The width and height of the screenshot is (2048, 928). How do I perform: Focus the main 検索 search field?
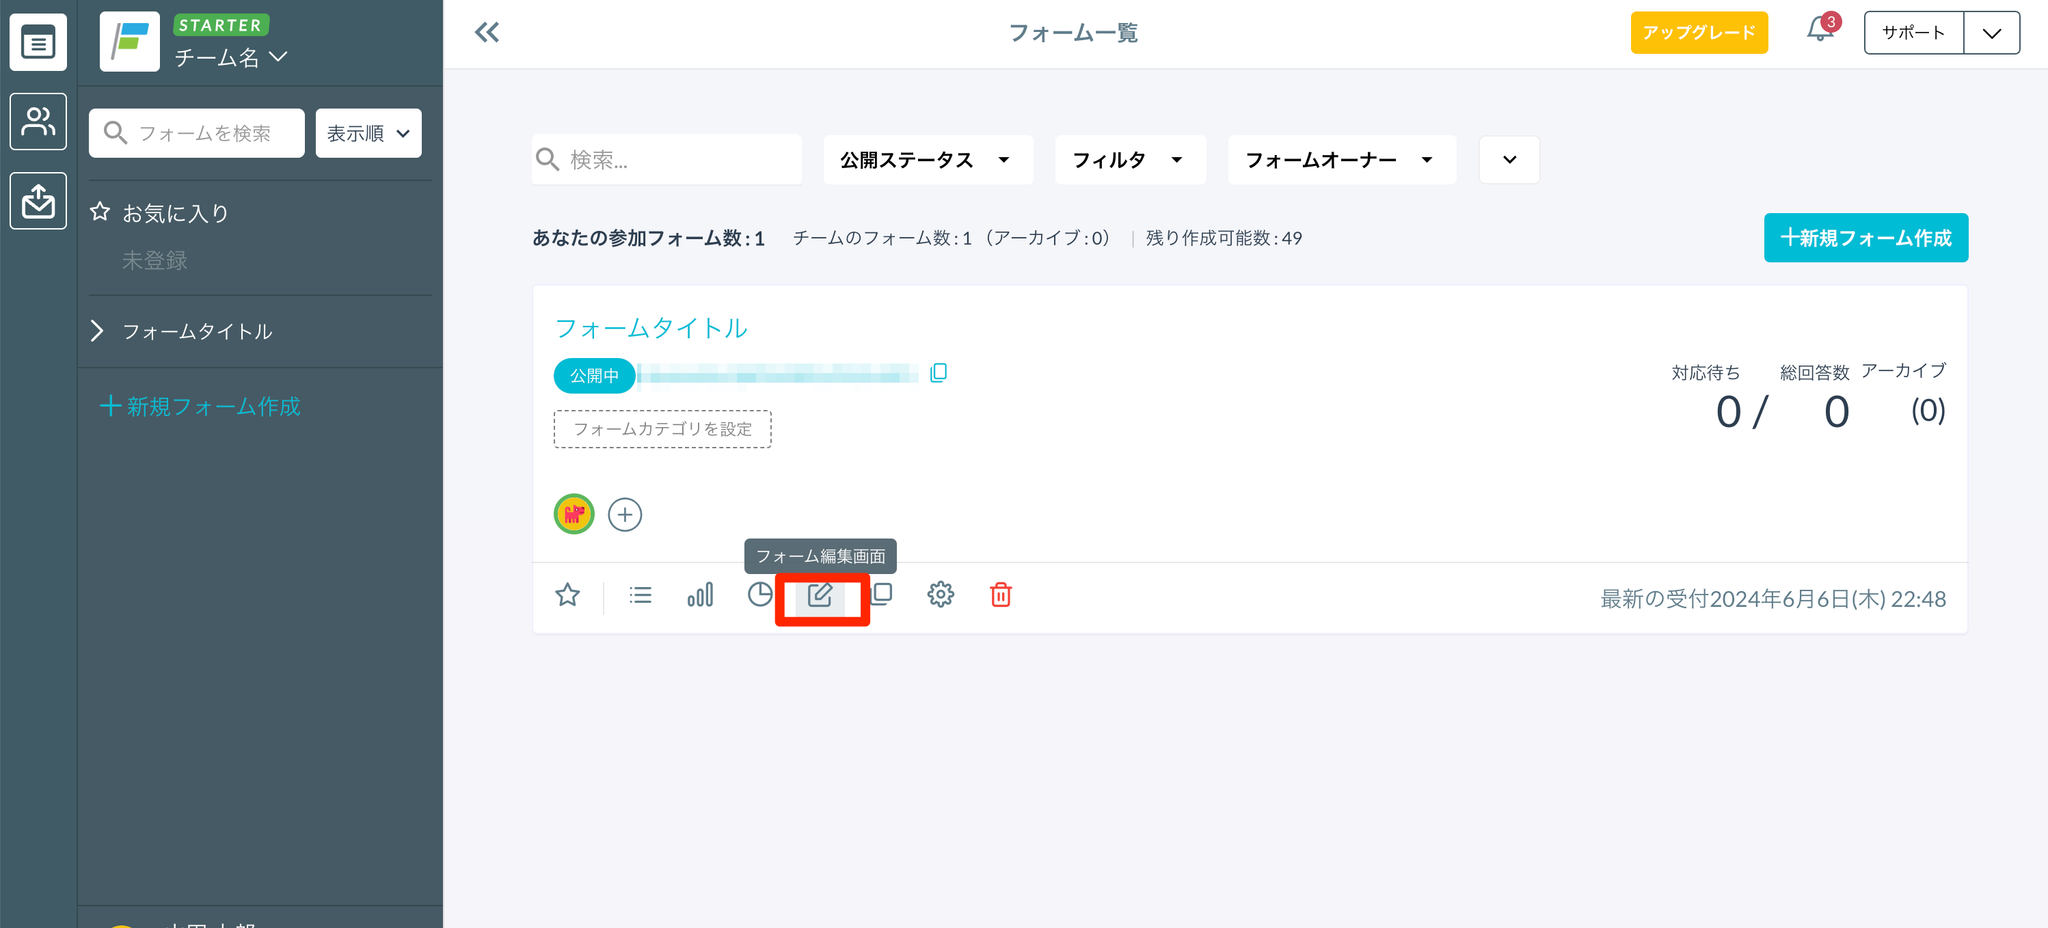point(667,160)
